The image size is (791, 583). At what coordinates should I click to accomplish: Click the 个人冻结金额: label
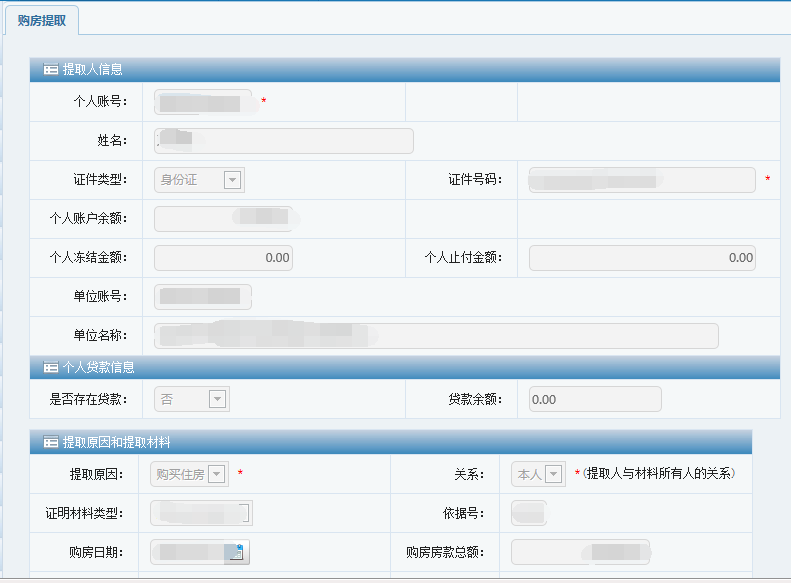(88, 257)
